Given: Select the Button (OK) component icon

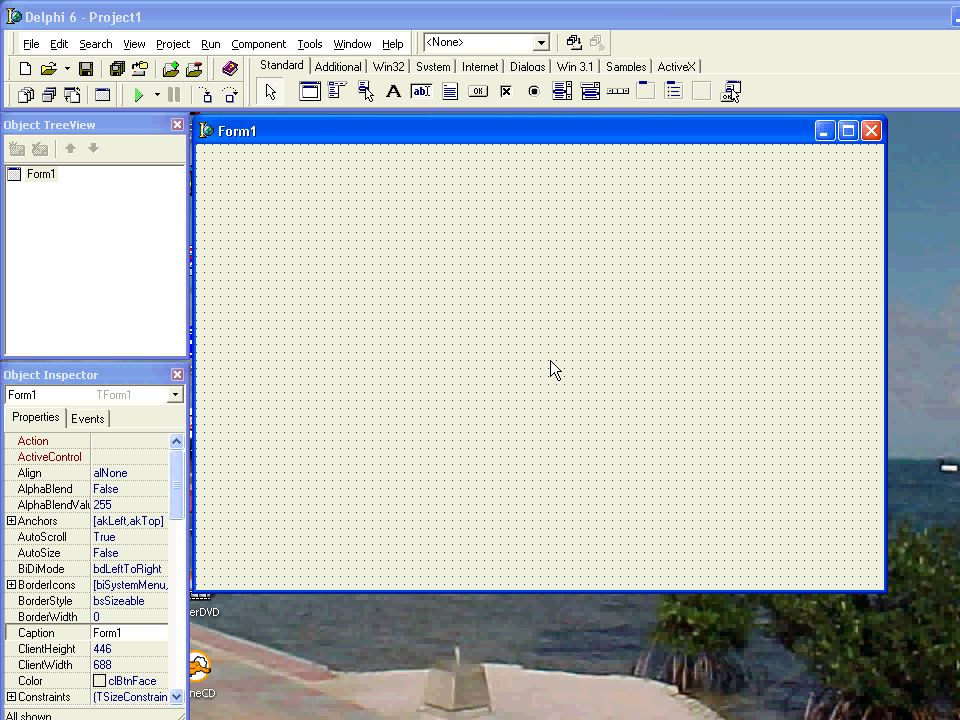Looking at the screenshot, I should (478, 92).
